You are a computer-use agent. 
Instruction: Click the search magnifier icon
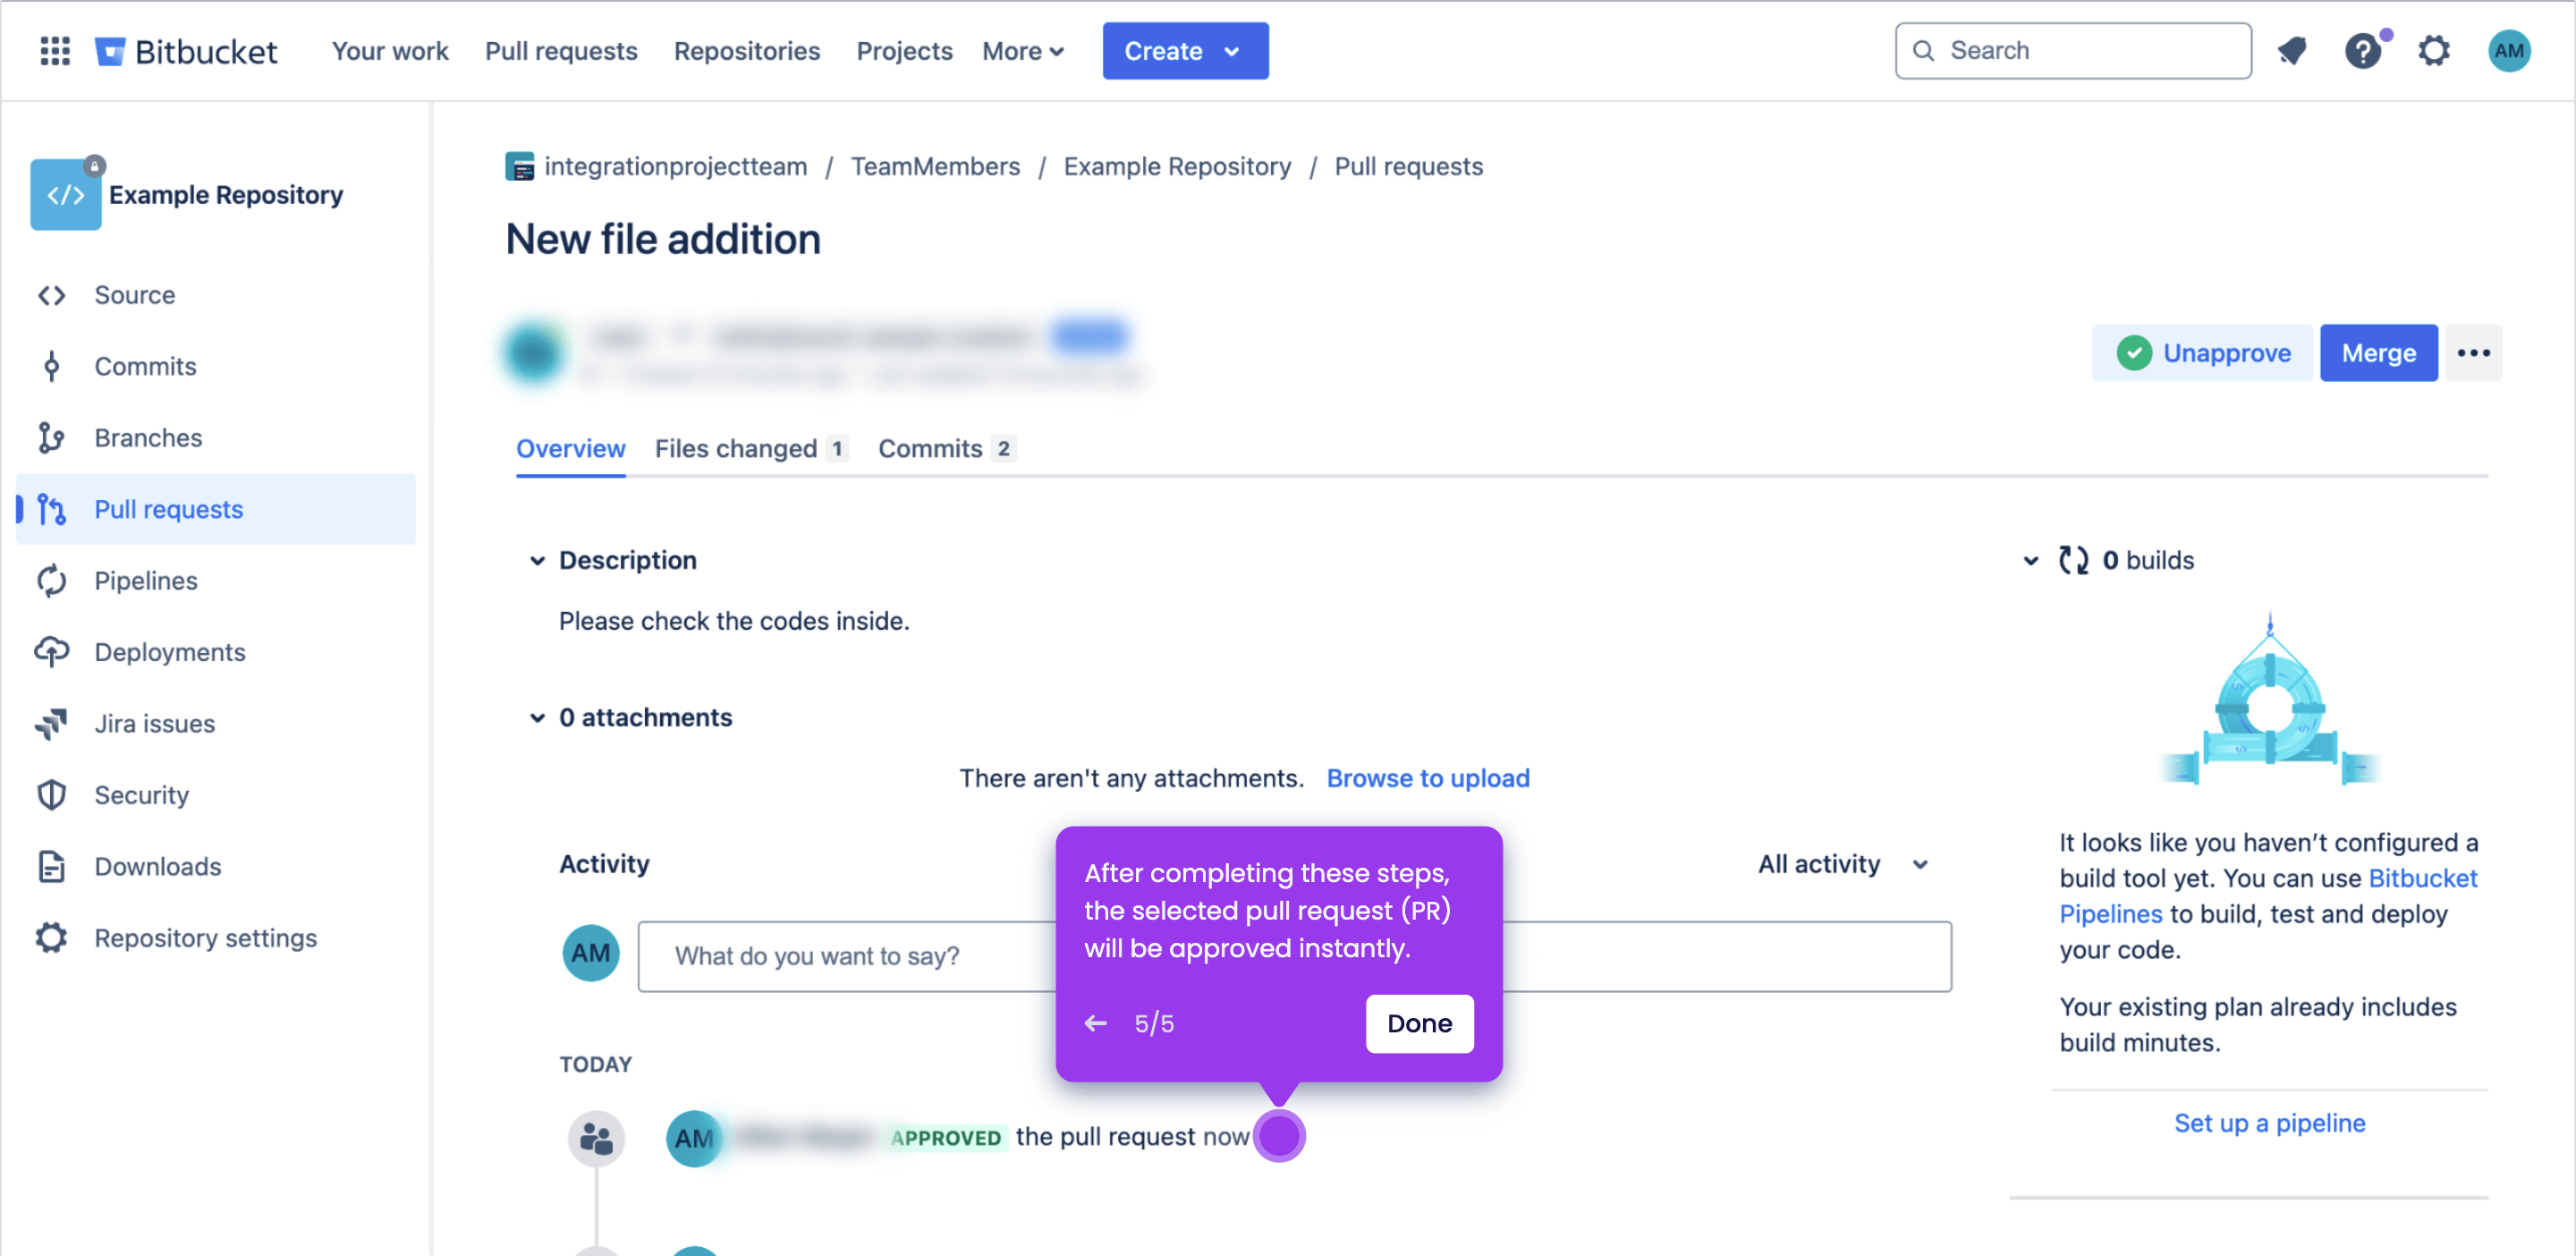(x=1923, y=51)
